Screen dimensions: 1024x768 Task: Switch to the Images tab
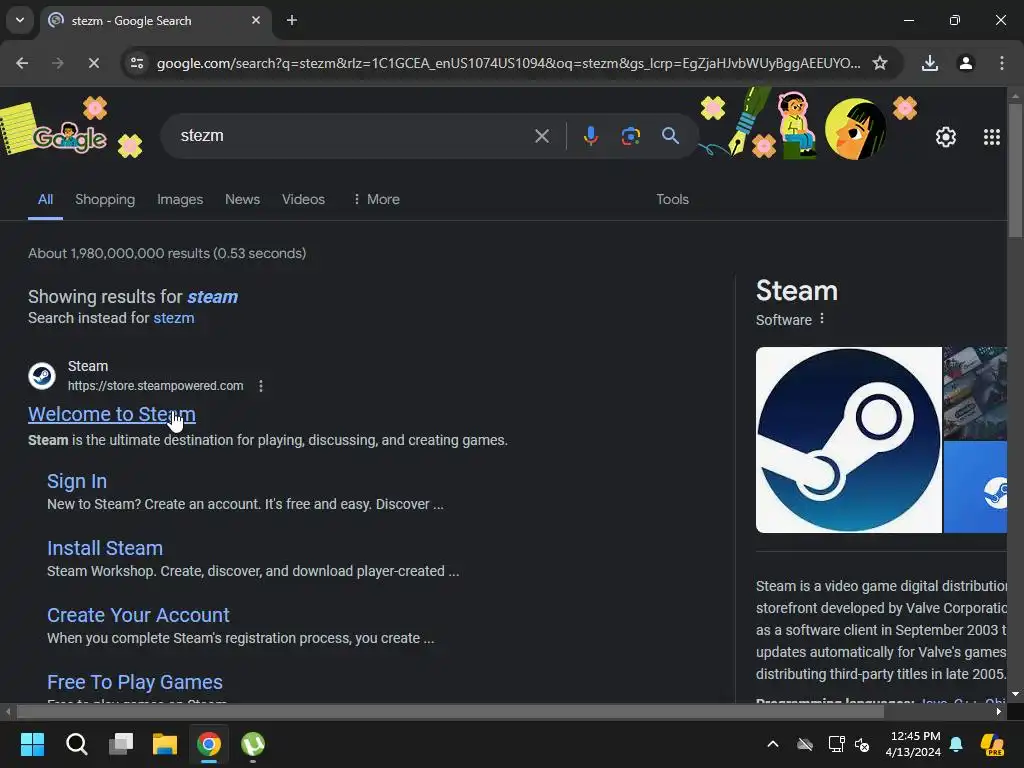[x=180, y=200]
